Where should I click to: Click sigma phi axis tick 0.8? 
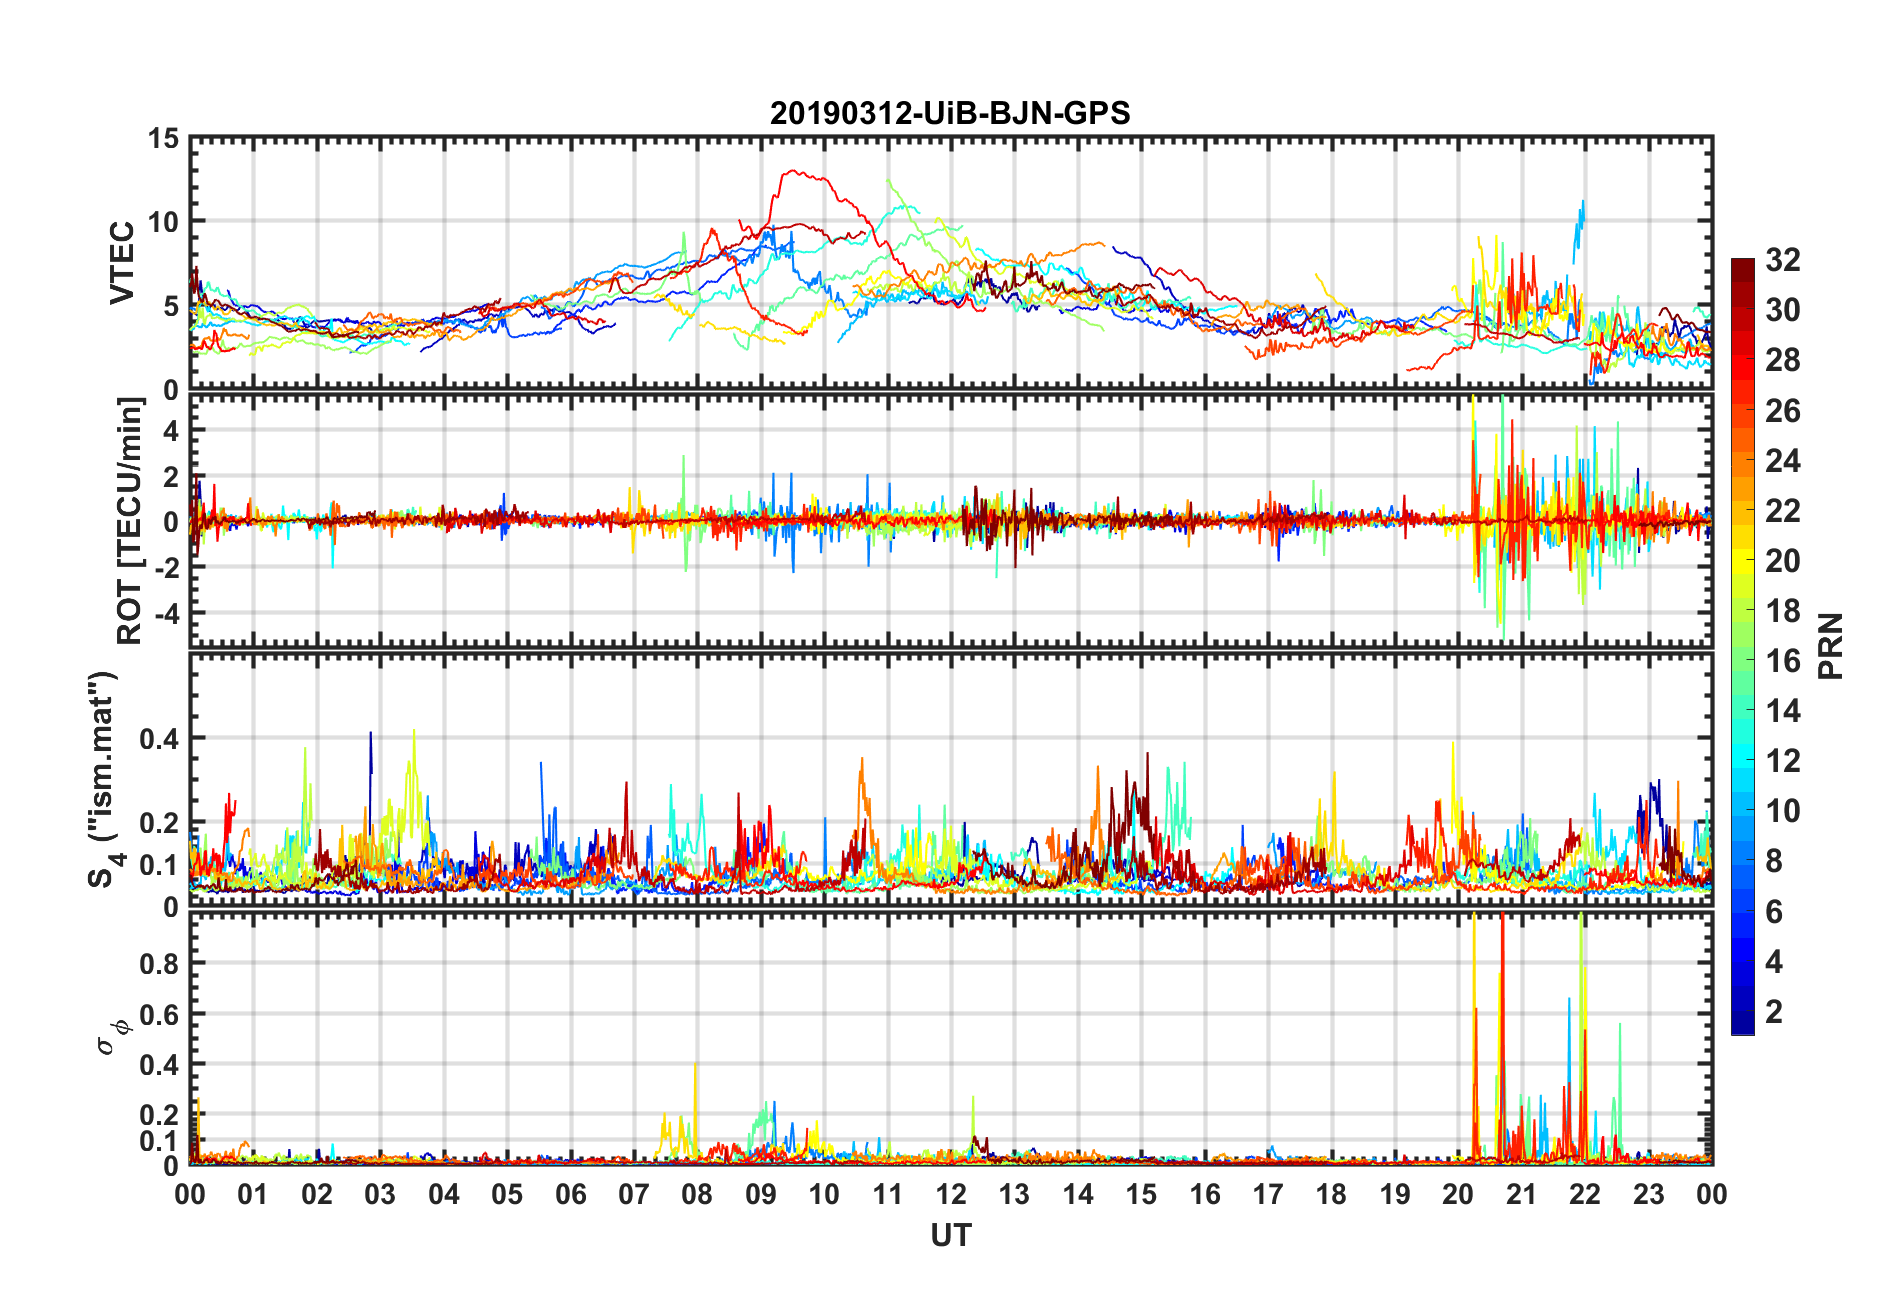(x=160, y=964)
